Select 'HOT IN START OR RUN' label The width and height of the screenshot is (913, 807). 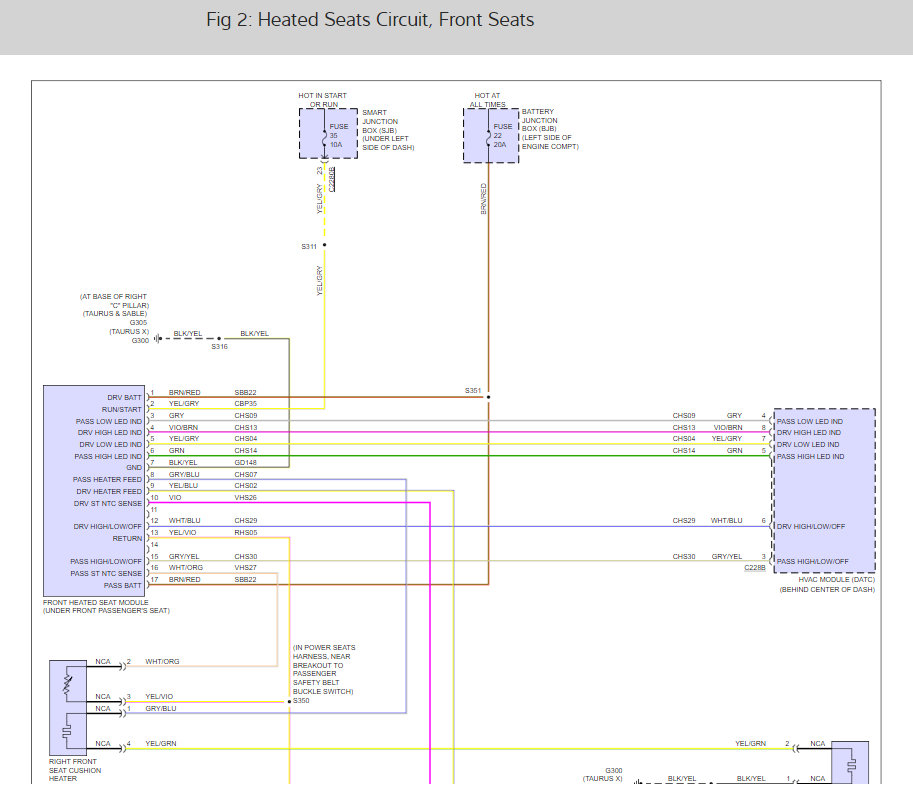click(x=322, y=100)
